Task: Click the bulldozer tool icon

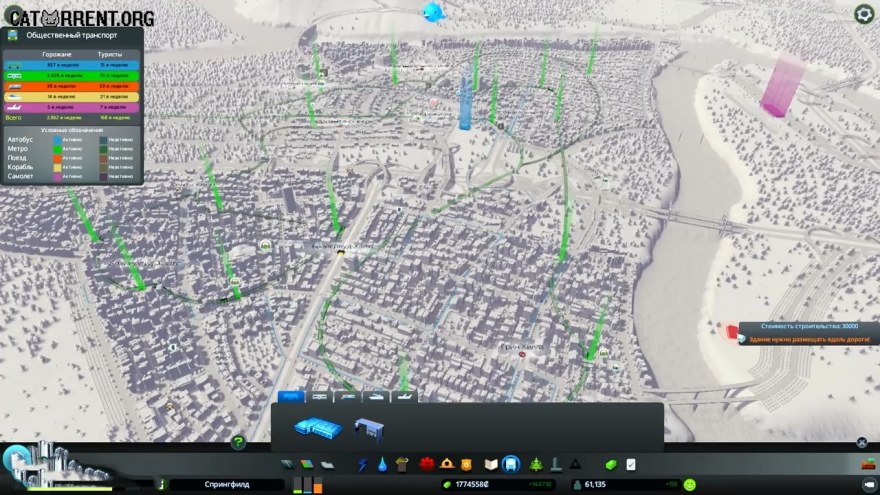Action: 868,464
